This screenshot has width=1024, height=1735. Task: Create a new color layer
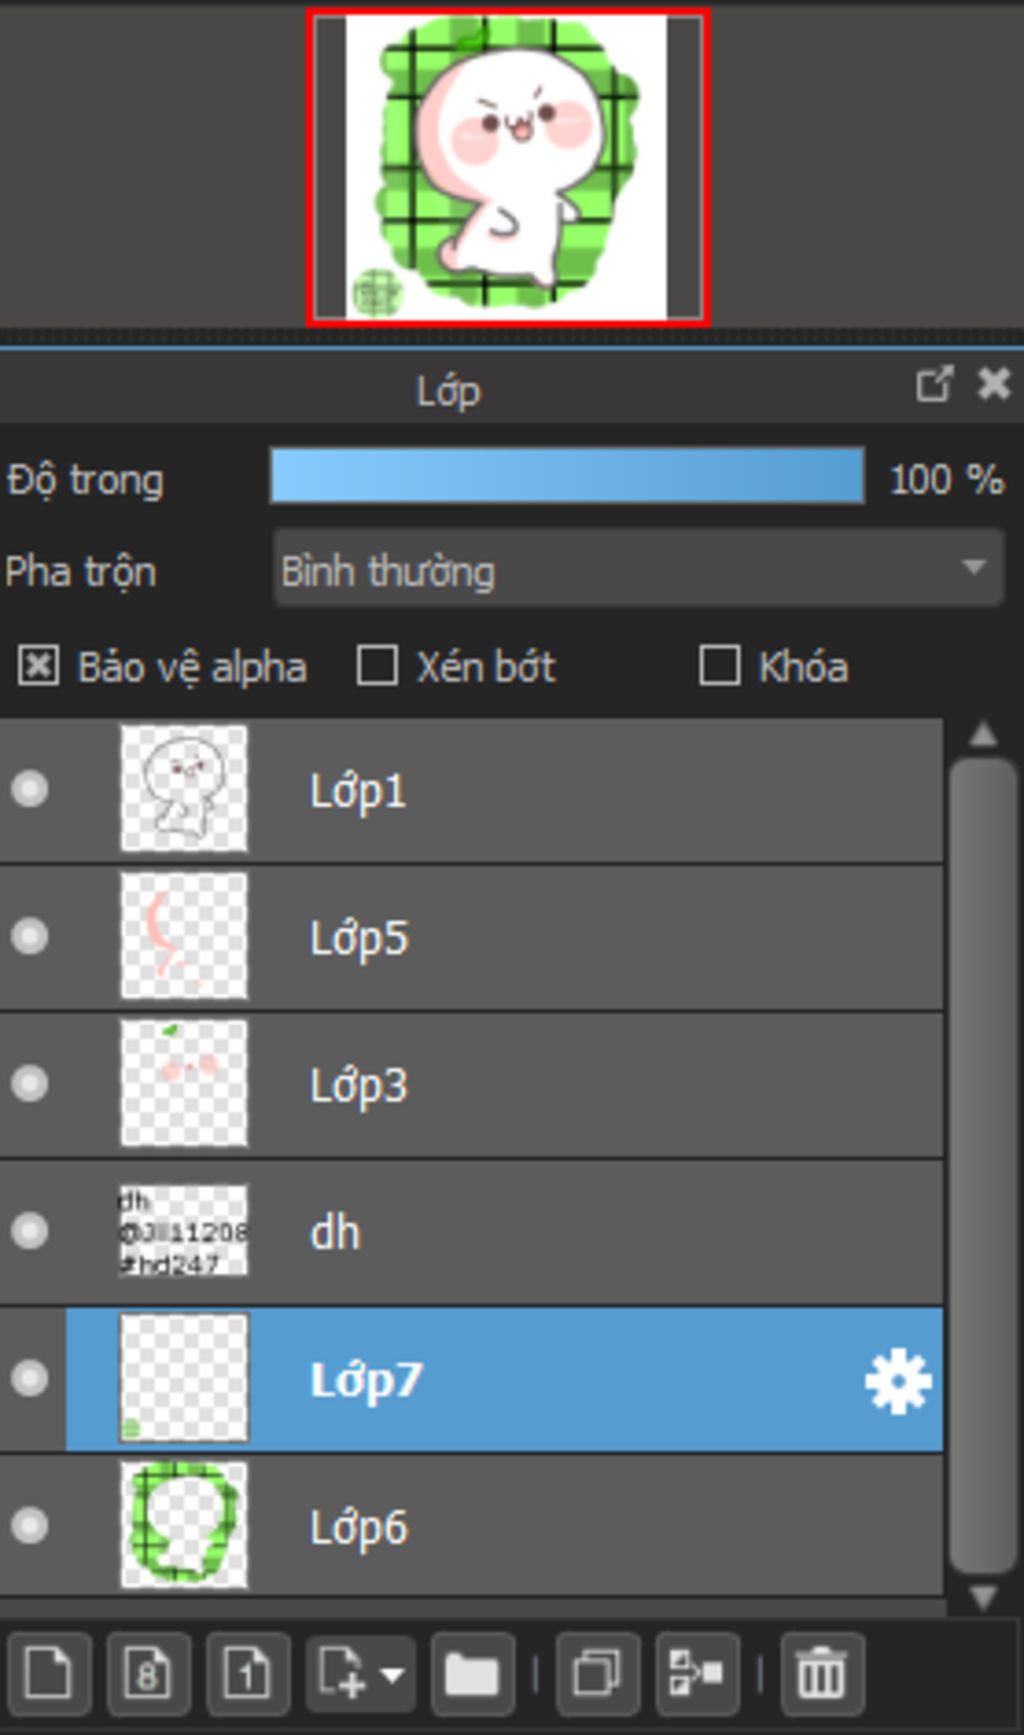point(48,1671)
